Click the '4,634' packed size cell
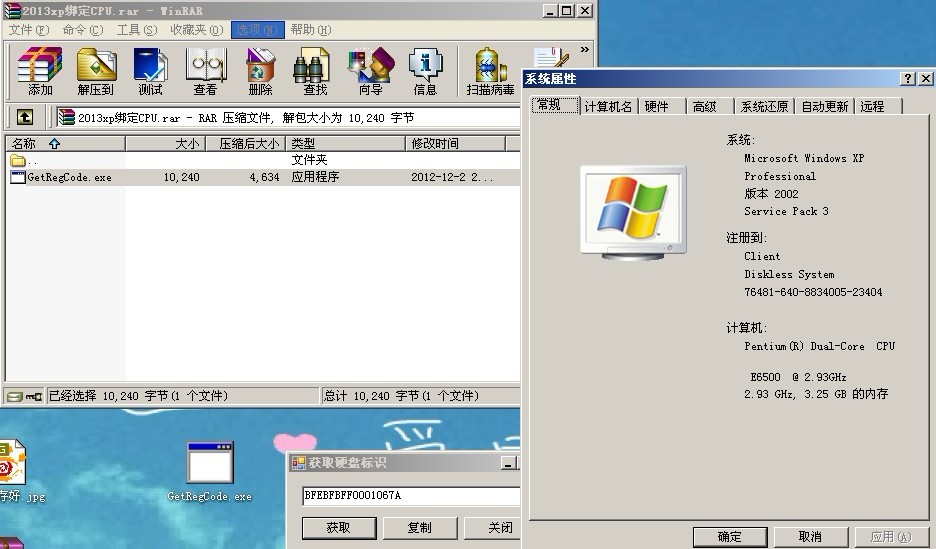Screen dimensions: 936x549 [264, 177]
